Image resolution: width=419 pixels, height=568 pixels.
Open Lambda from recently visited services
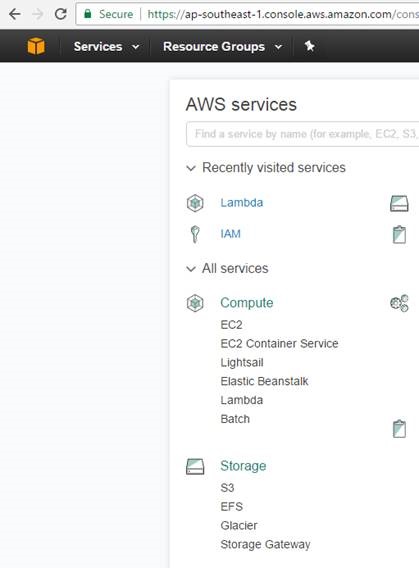tap(242, 202)
